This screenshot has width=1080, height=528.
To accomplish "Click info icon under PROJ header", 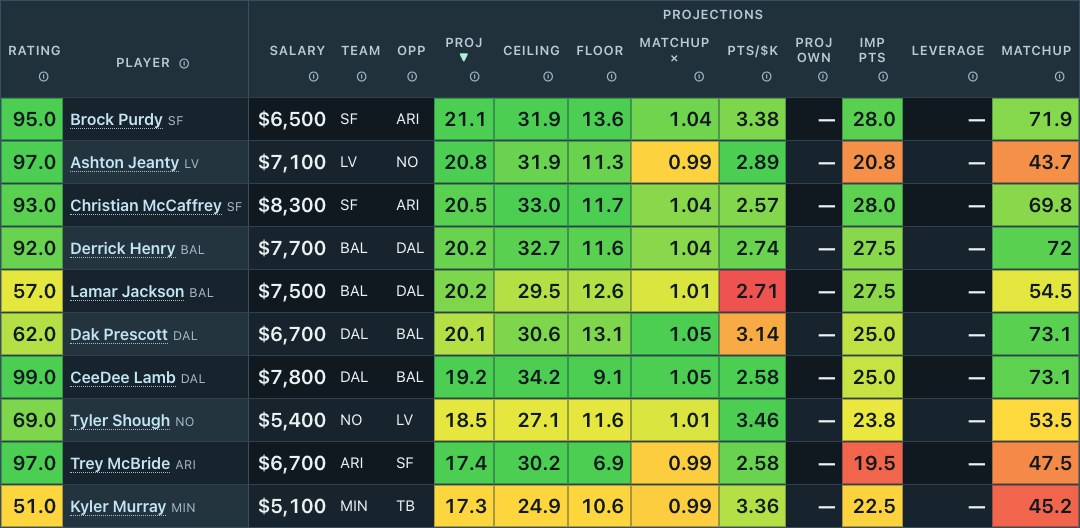I will (475, 77).
